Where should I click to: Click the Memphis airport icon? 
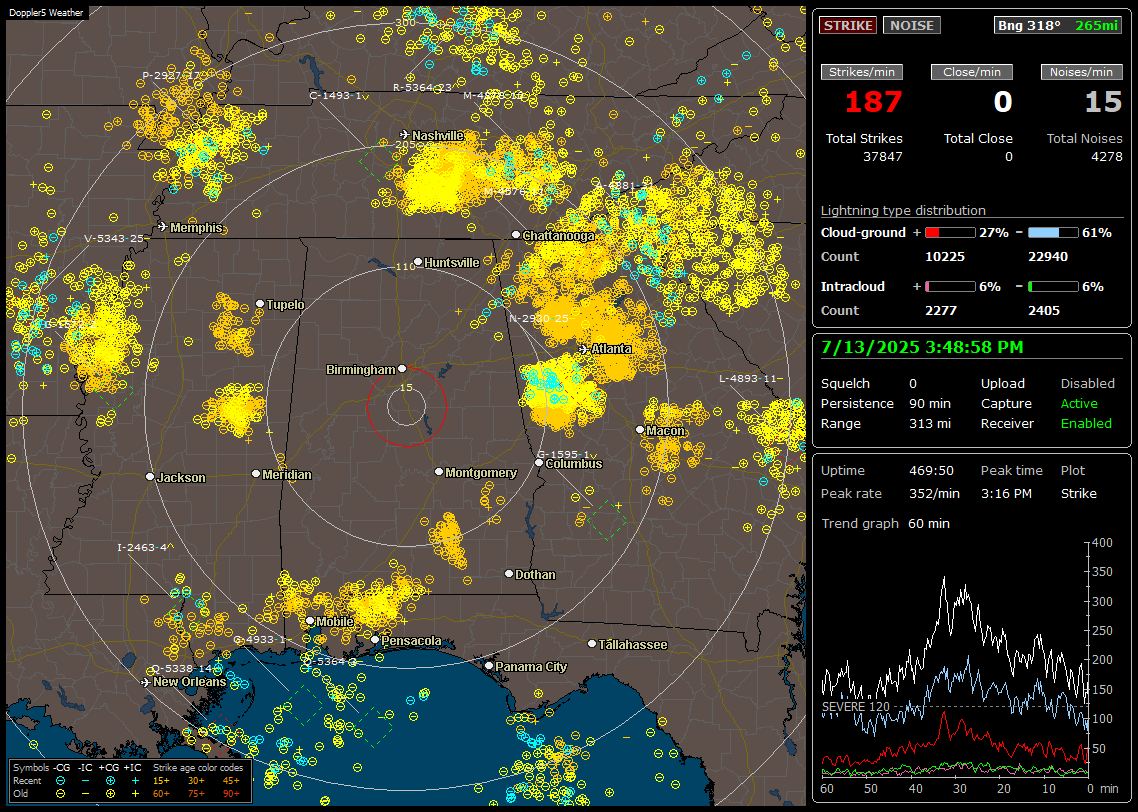pos(163,227)
